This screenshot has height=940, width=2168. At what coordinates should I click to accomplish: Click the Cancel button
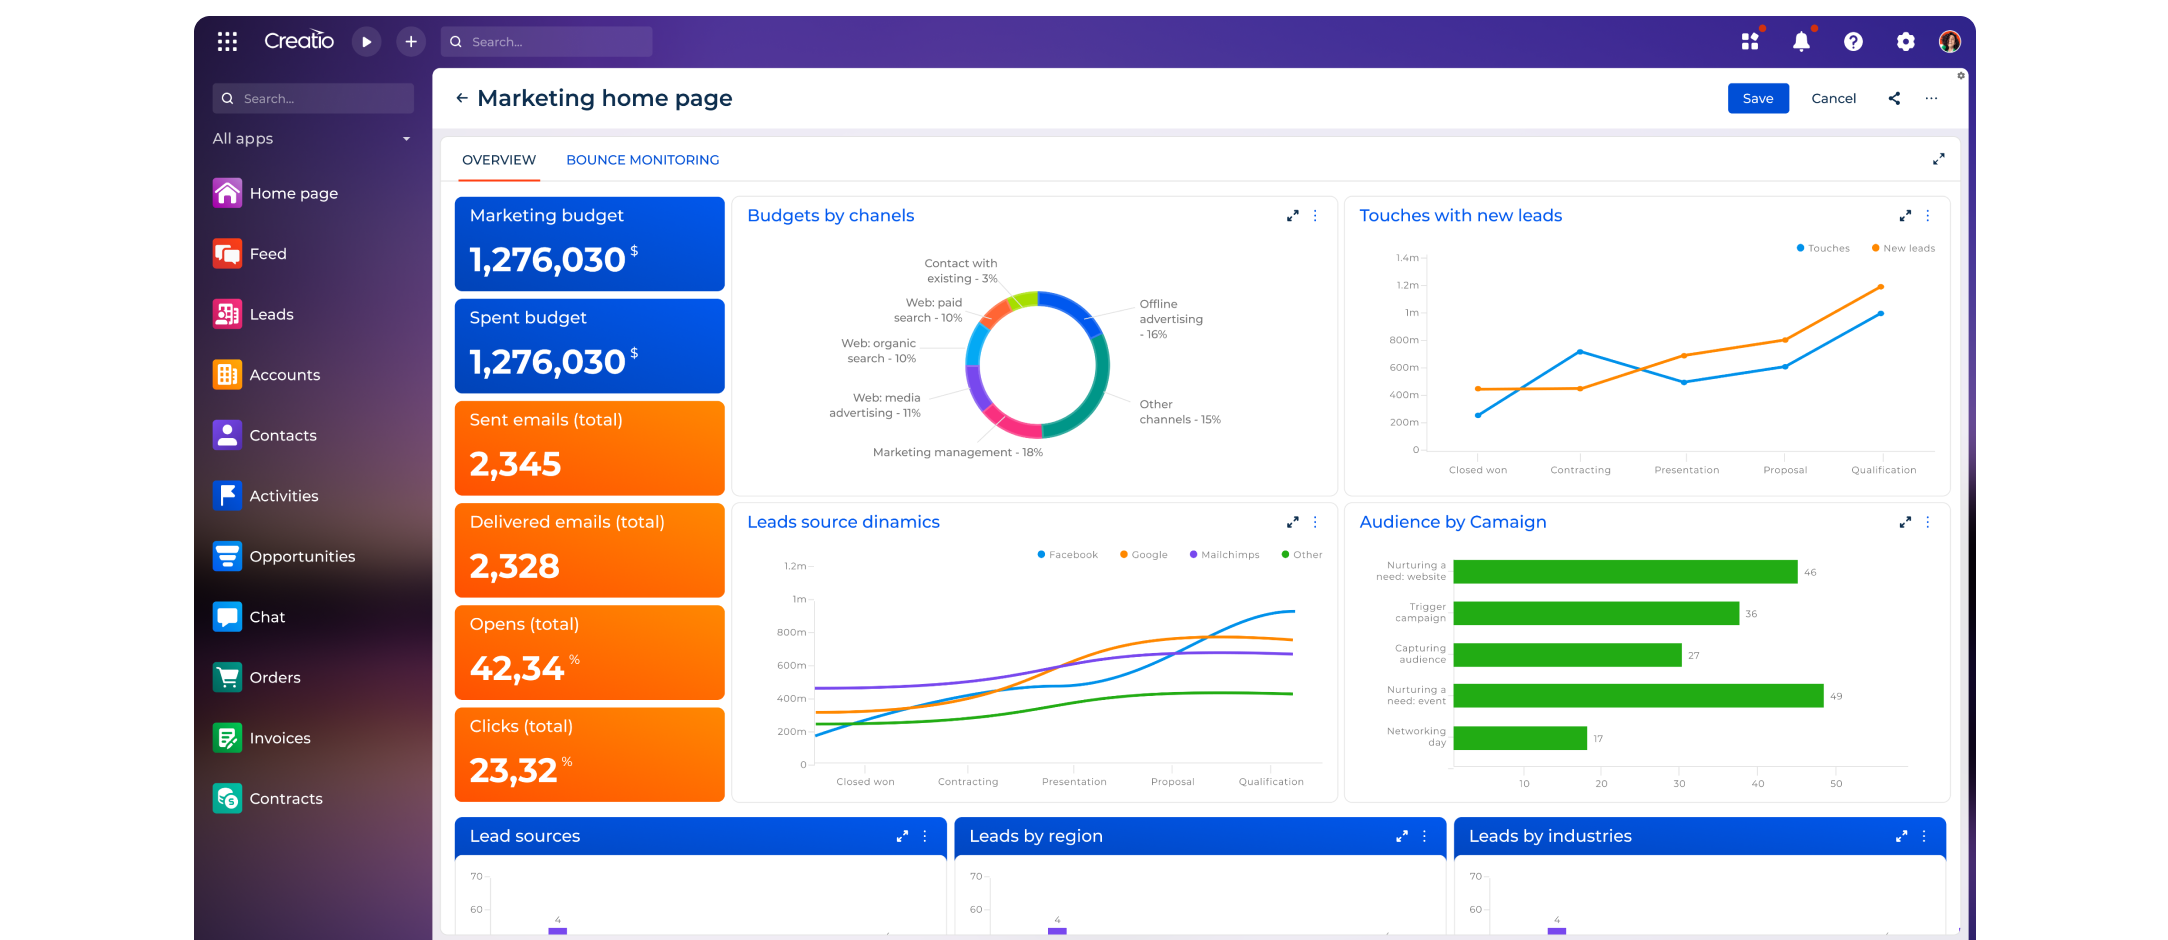1833,98
